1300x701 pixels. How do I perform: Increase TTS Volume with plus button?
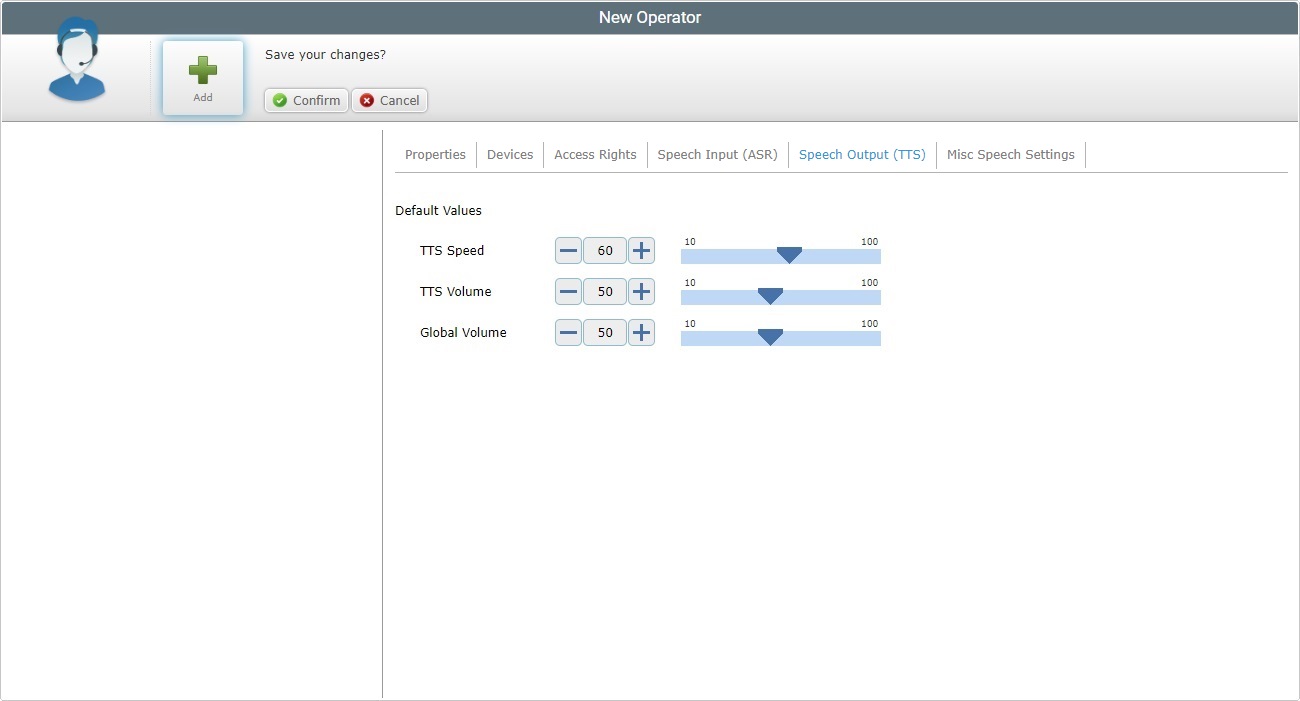[641, 292]
